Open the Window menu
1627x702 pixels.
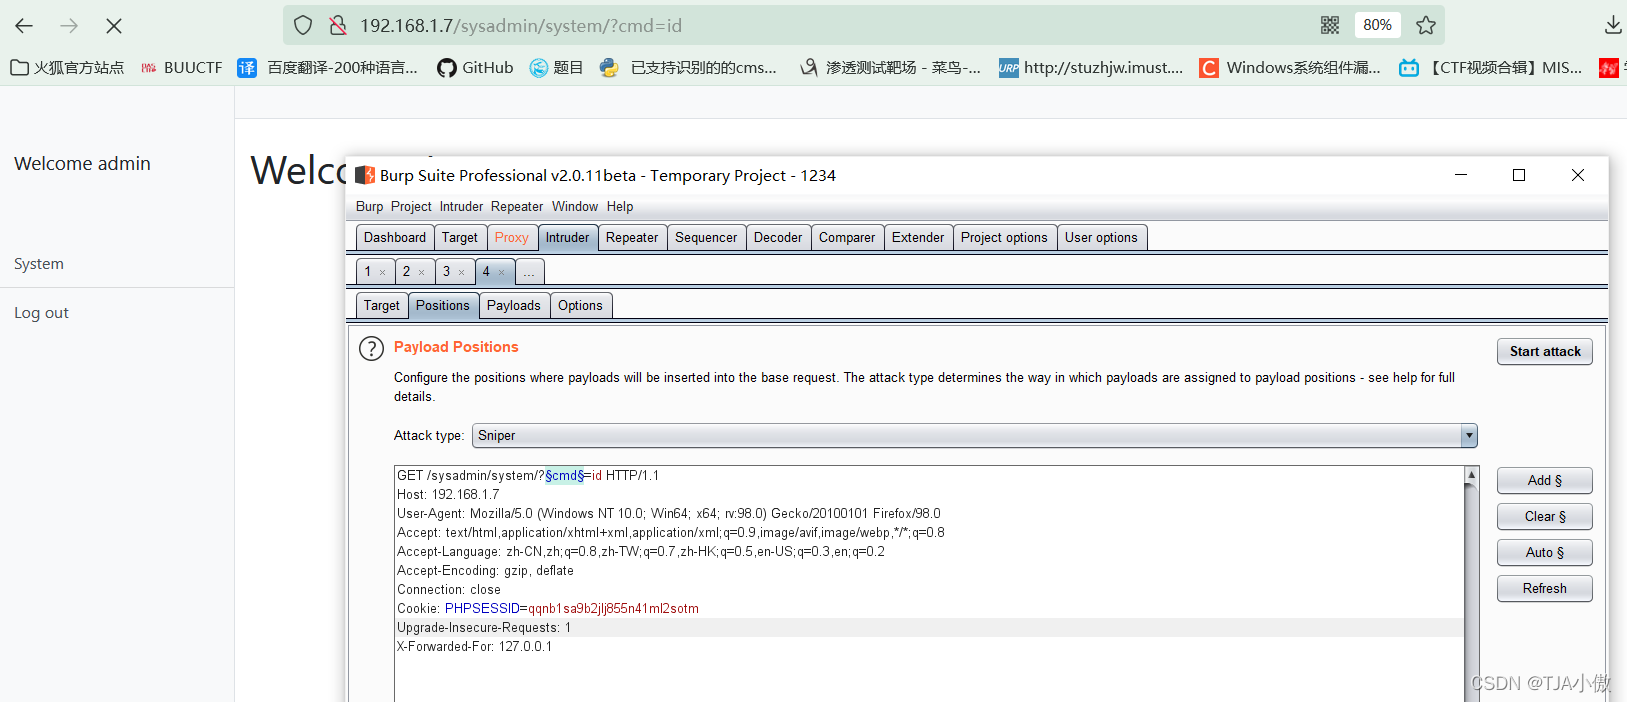click(575, 207)
